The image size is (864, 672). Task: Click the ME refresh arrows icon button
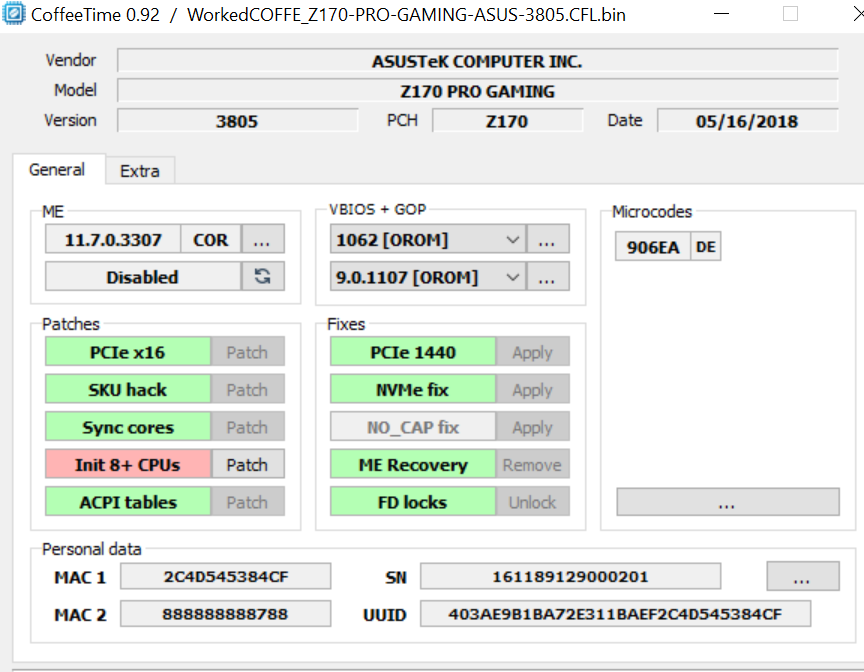coord(263,276)
